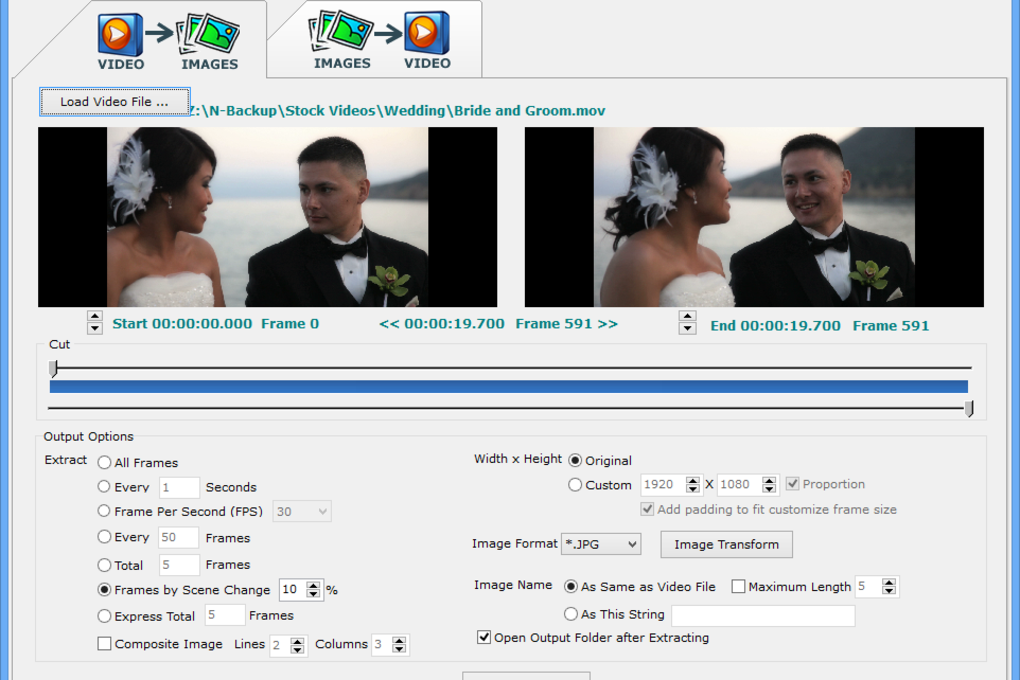The height and width of the screenshot is (680, 1020).
Task: Increase the Start time with up arrow
Action: pos(95,317)
